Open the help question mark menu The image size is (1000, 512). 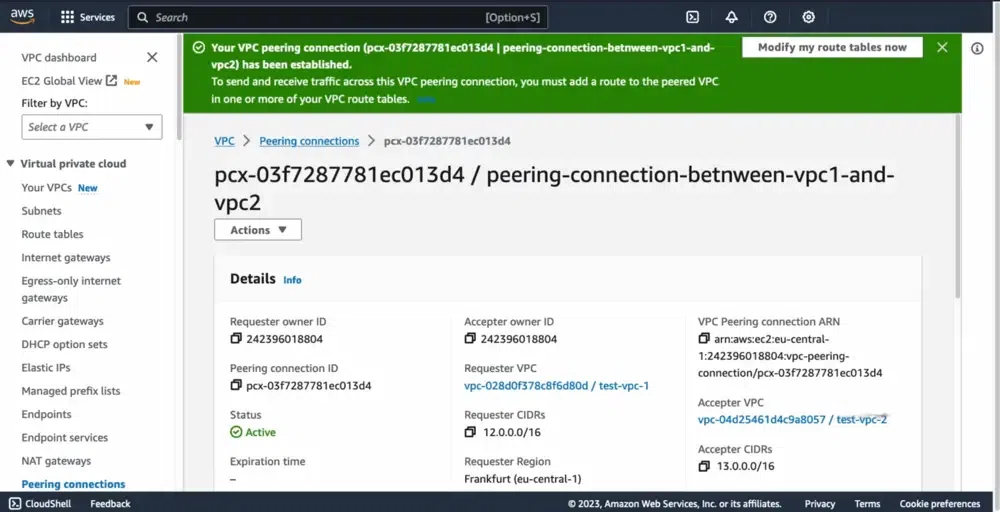pyautogui.click(x=770, y=17)
